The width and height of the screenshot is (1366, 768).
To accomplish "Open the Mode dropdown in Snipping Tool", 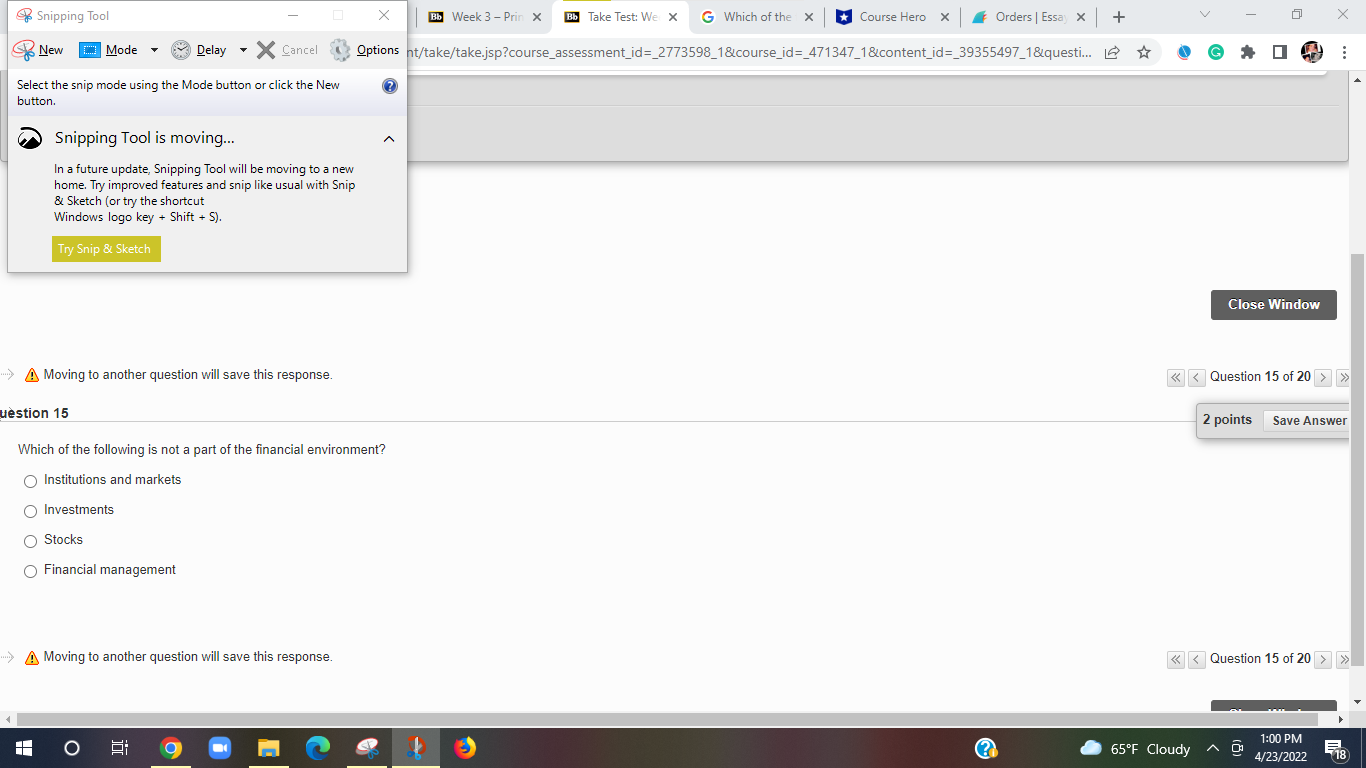I will pyautogui.click(x=154, y=49).
